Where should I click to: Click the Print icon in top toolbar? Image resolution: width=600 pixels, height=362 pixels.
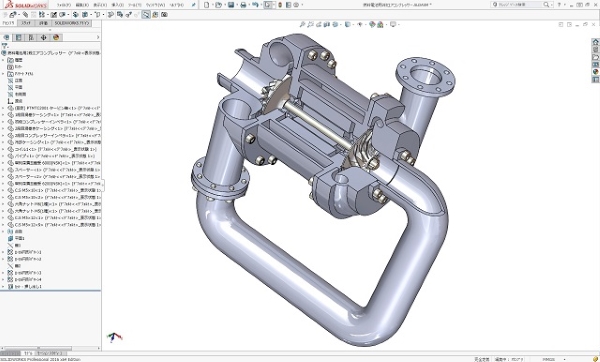[x=243, y=5]
